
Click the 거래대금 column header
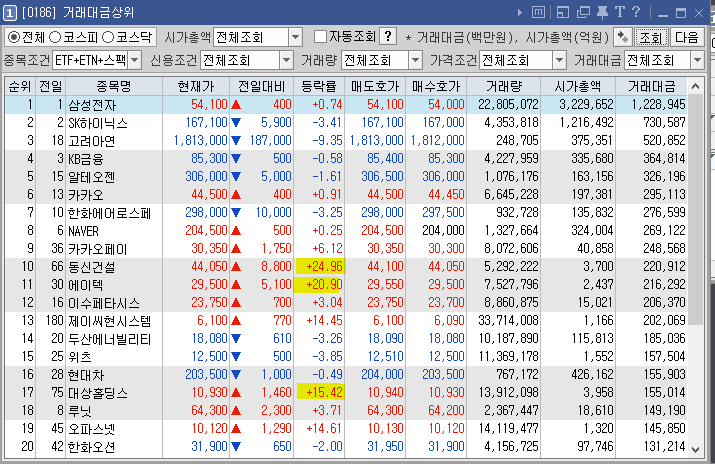click(x=652, y=86)
